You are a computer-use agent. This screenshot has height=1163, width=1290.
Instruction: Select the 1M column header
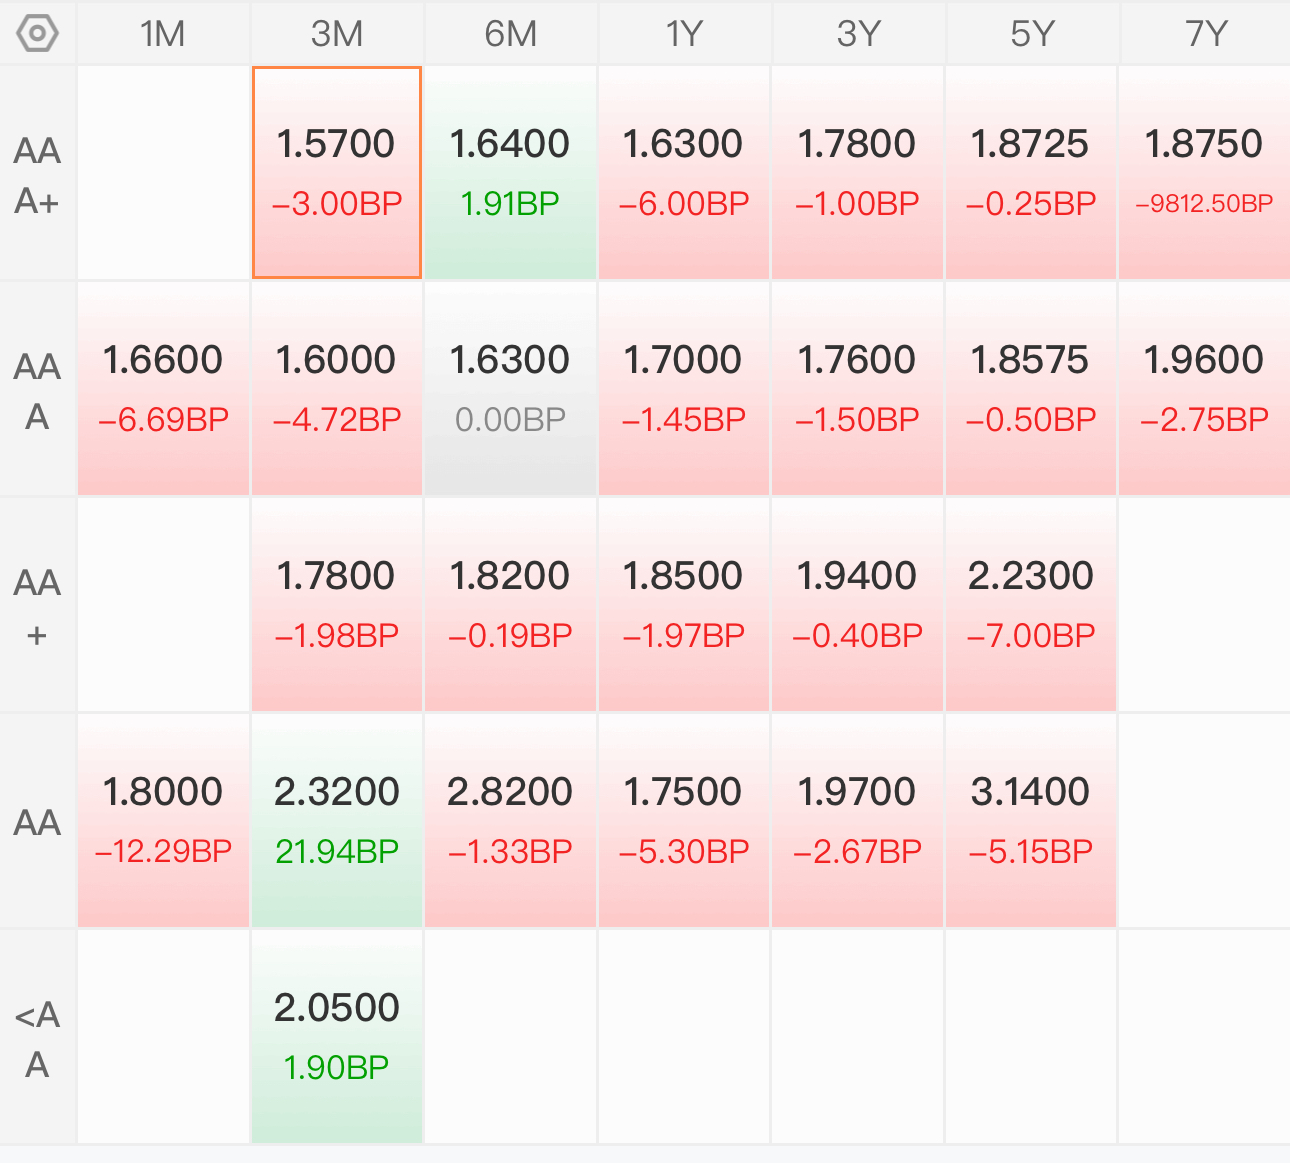163,34
